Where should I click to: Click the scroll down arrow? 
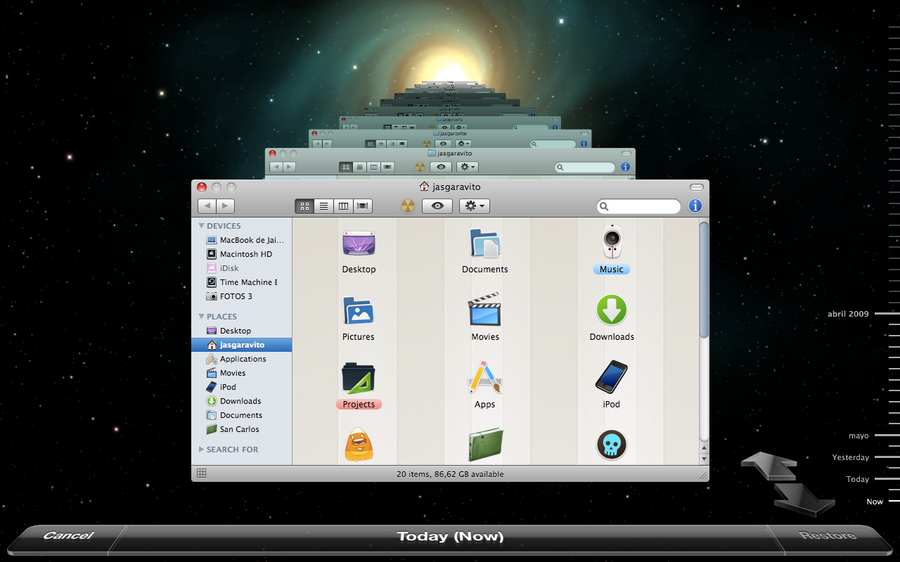point(704,459)
